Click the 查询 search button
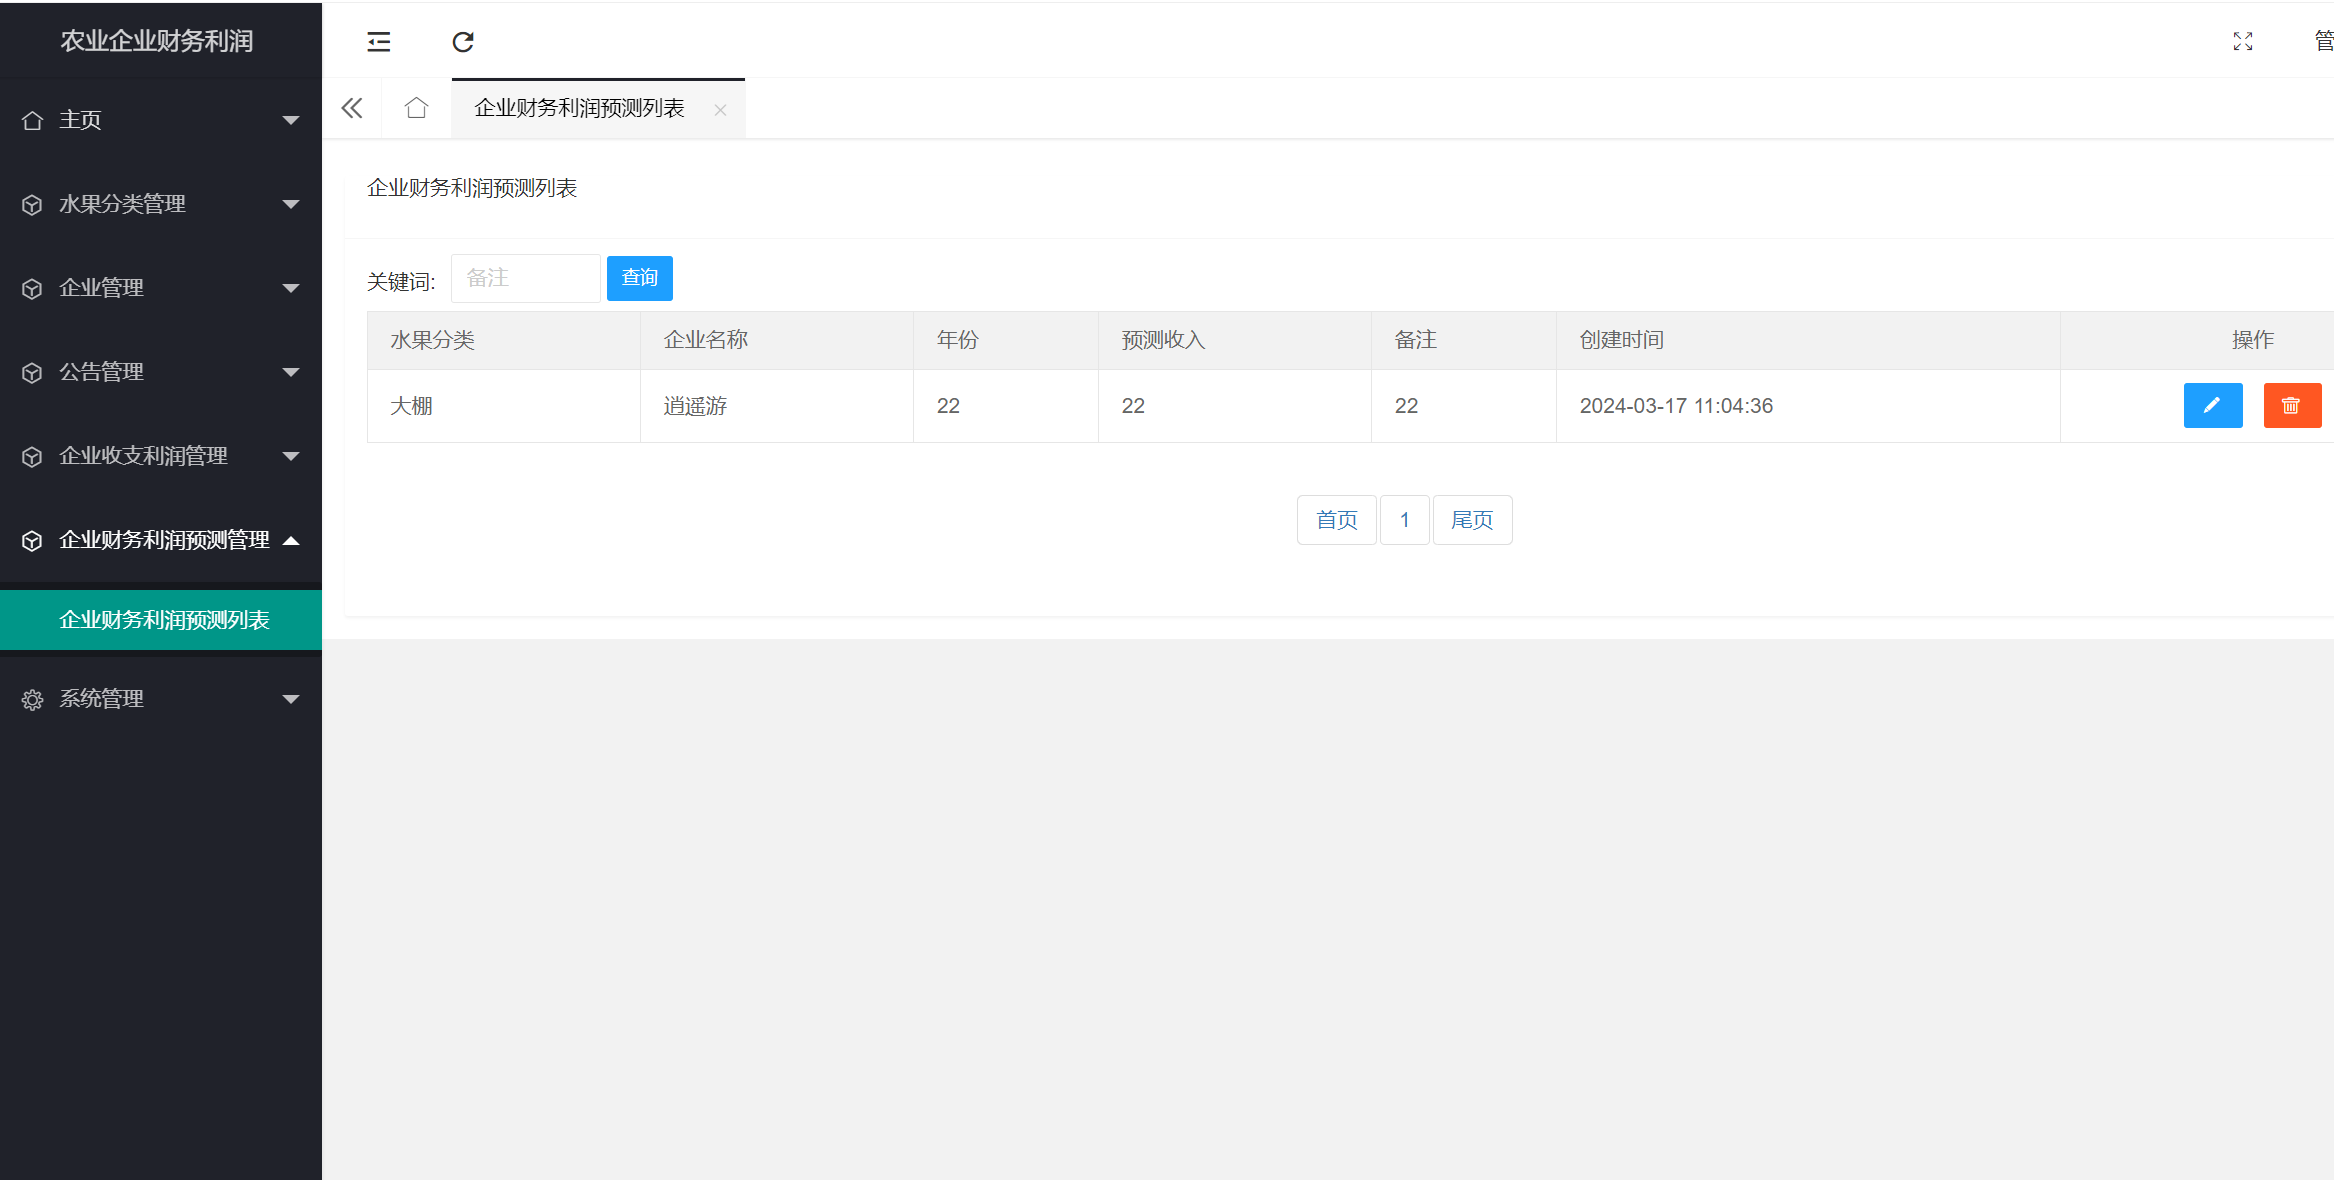 click(639, 278)
